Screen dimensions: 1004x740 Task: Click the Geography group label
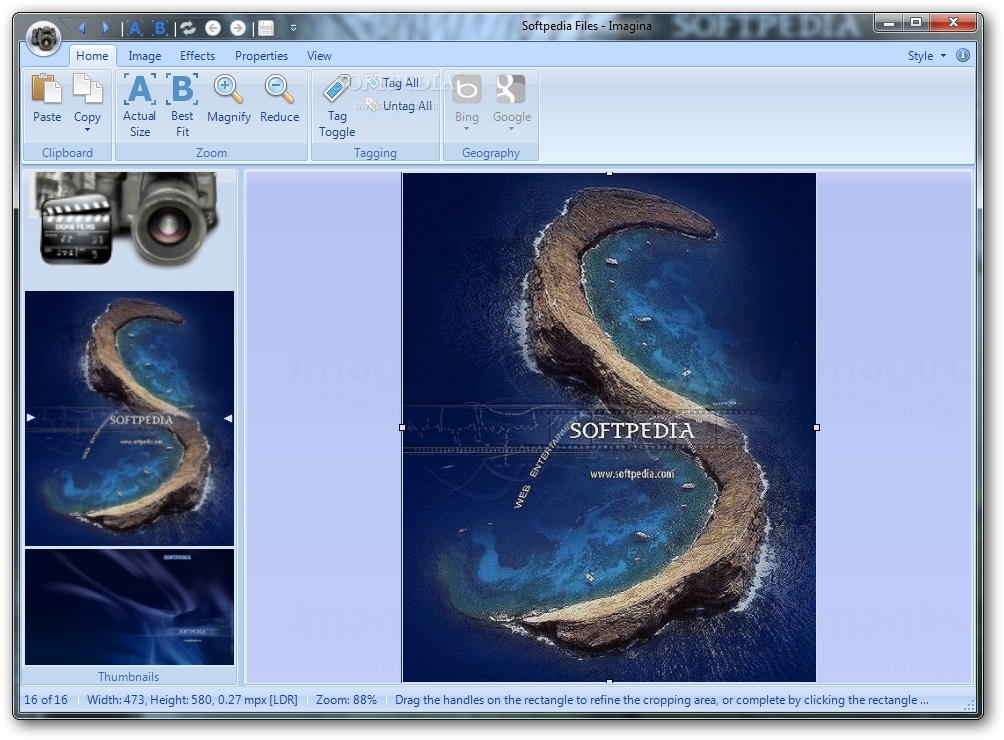coord(491,153)
